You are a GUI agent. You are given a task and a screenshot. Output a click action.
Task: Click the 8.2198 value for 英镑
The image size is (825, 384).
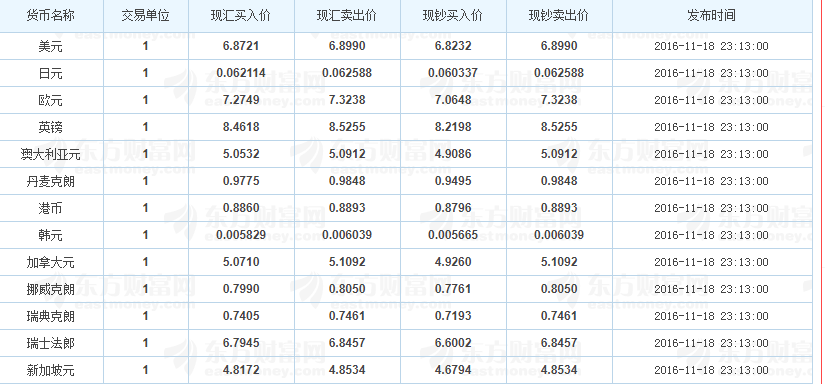(453, 127)
